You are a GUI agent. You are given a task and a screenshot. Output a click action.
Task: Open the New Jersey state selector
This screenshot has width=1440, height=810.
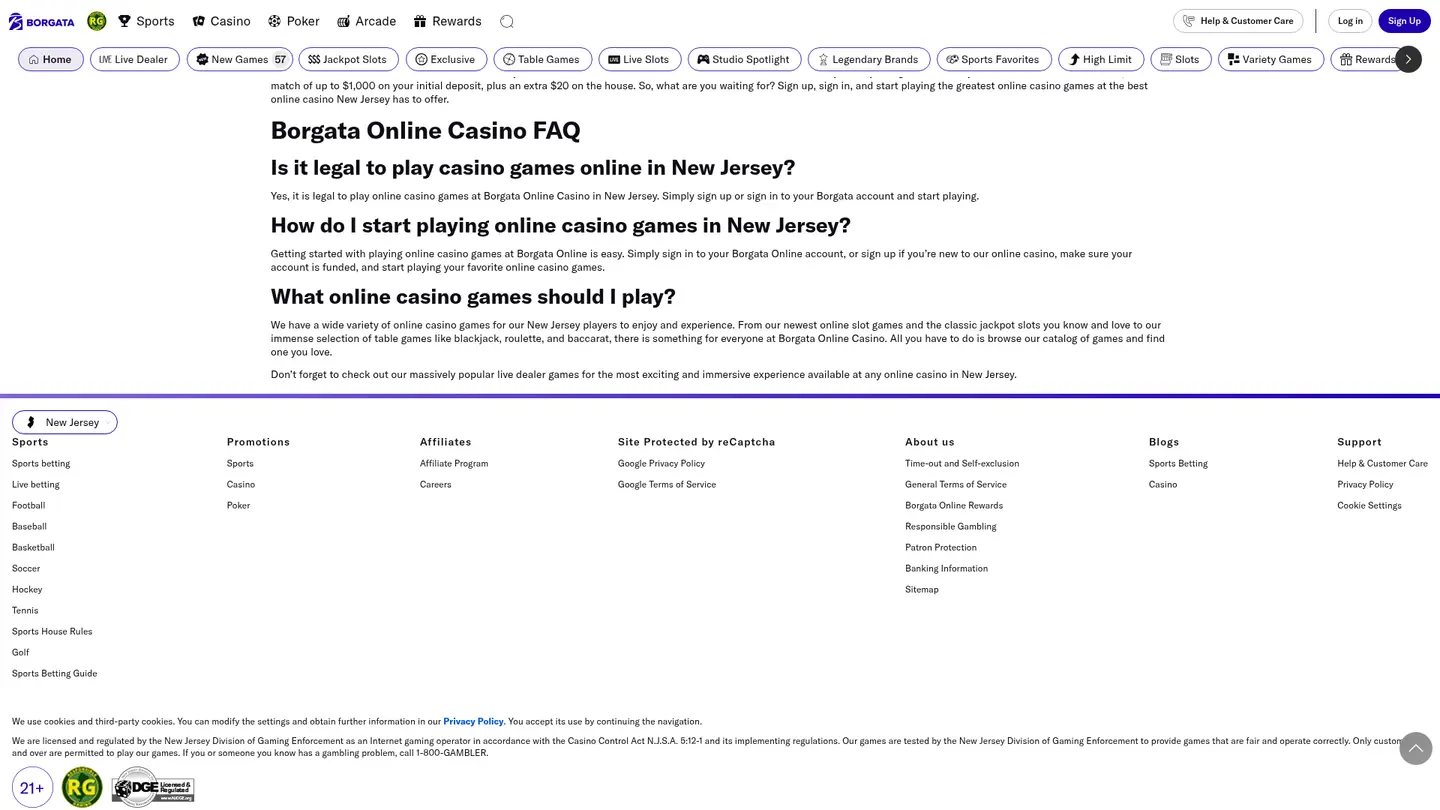65,422
